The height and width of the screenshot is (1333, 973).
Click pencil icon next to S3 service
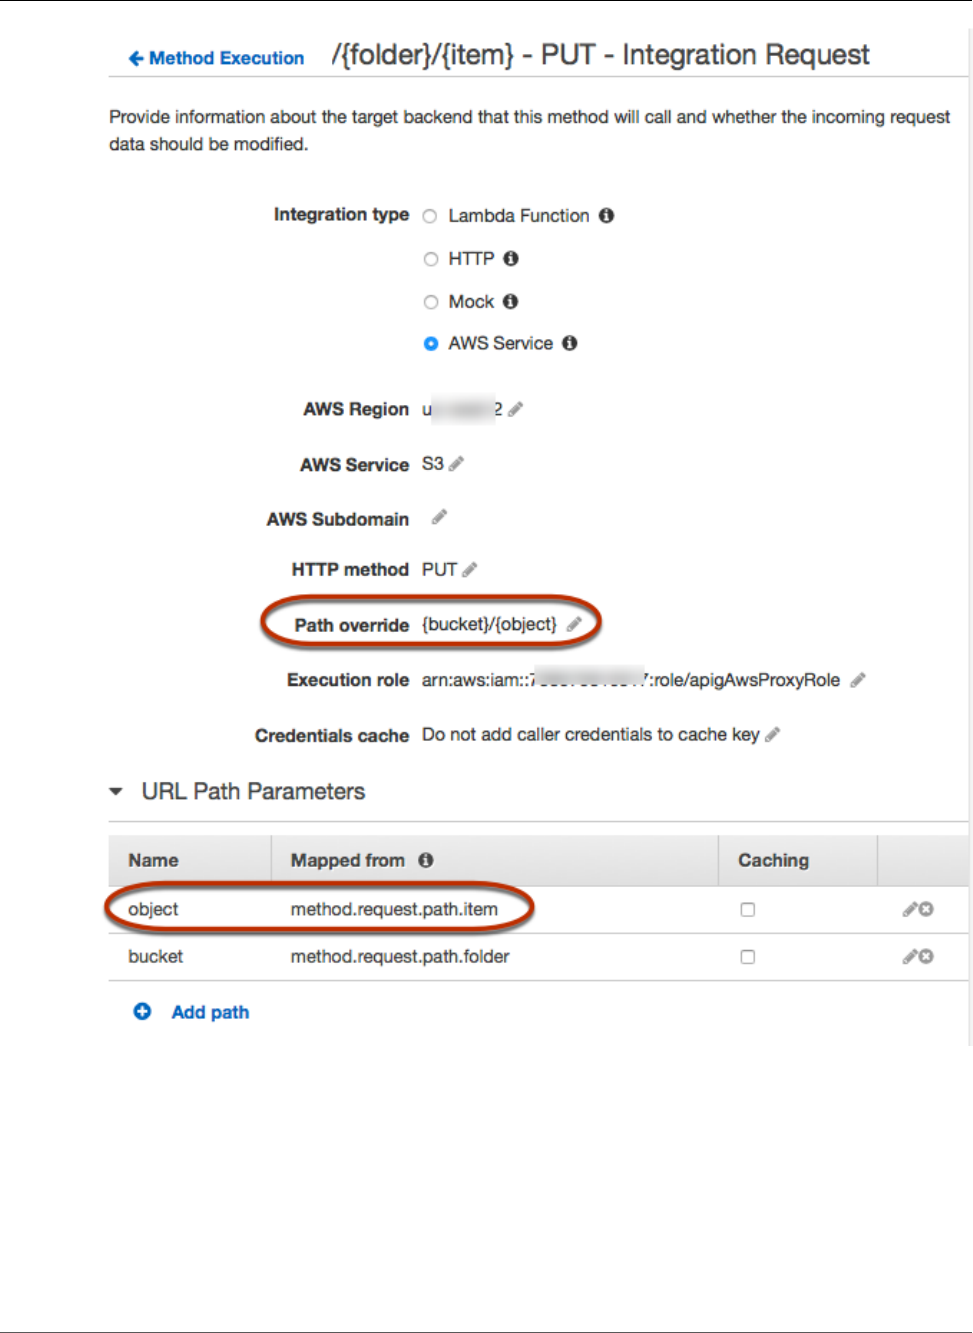click(x=457, y=464)
